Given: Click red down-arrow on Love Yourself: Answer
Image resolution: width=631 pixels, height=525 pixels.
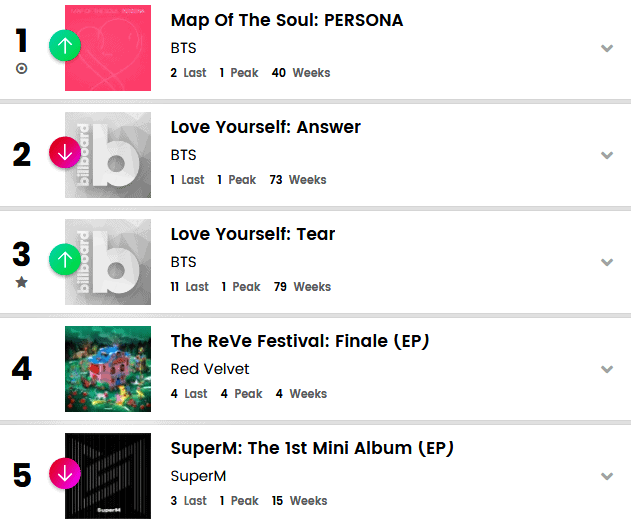Looking at the screenshot, I should (x=64, y=154).
